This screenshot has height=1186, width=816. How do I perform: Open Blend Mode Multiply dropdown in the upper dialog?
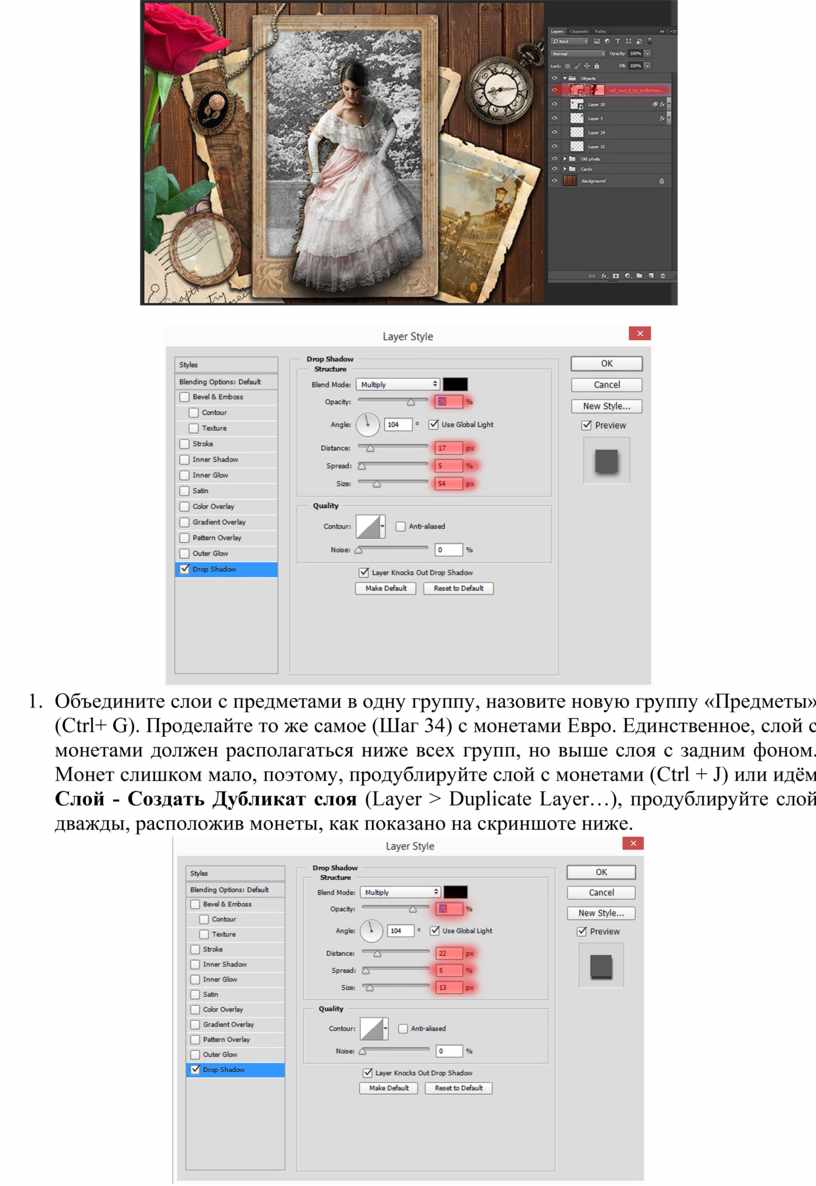(398, 384)
